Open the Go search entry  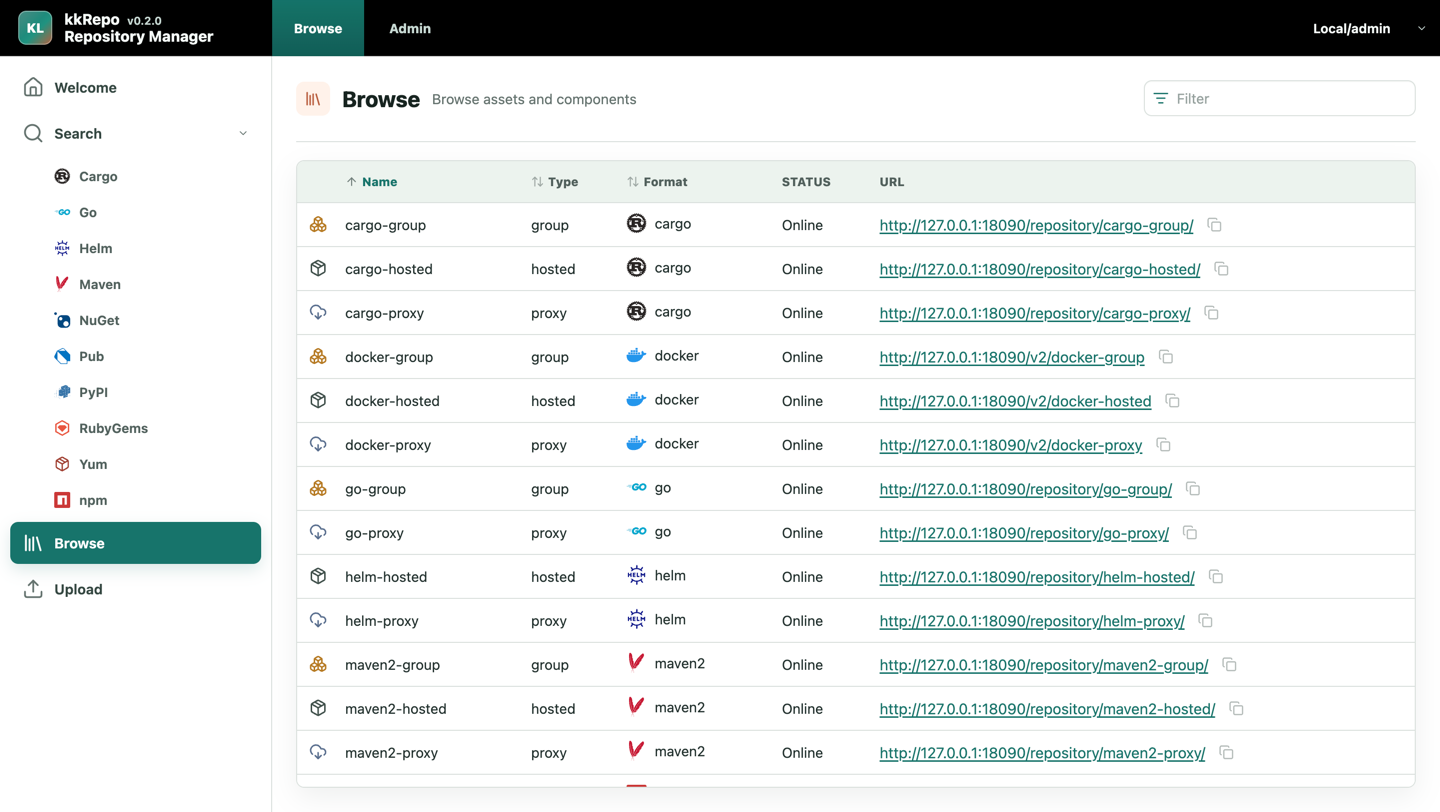[88, 212]
